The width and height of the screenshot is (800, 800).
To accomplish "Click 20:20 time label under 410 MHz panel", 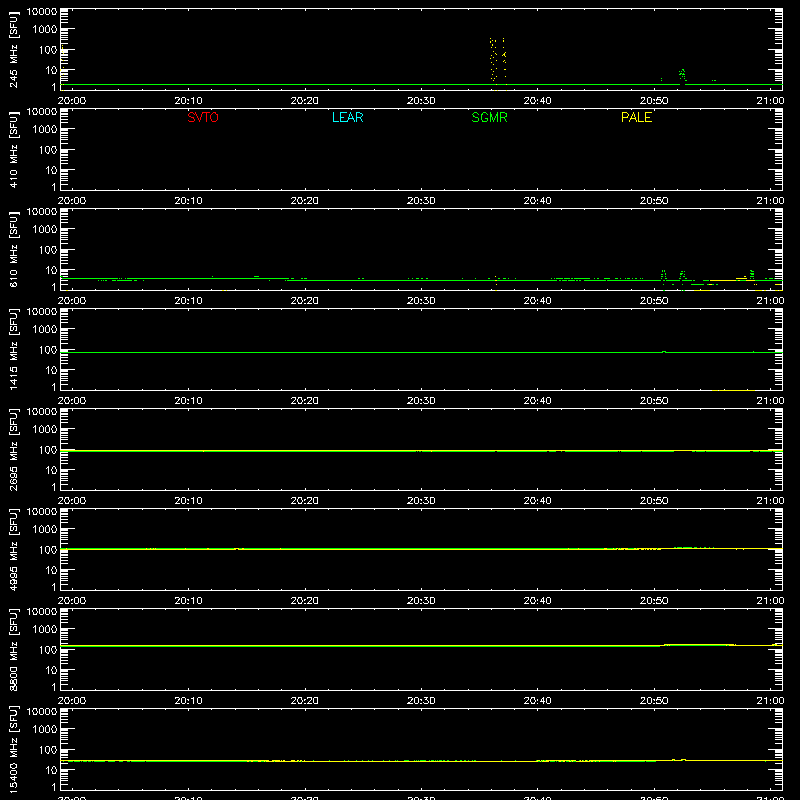I will [x=305, y=201].
